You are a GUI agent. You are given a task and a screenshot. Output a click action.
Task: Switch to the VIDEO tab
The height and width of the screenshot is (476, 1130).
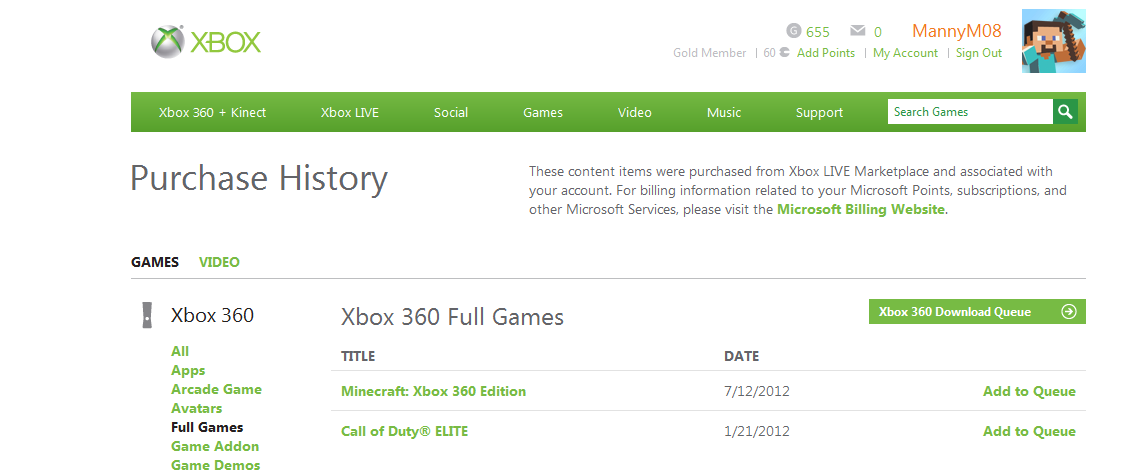pyautogui.click(x=219, y=263)
